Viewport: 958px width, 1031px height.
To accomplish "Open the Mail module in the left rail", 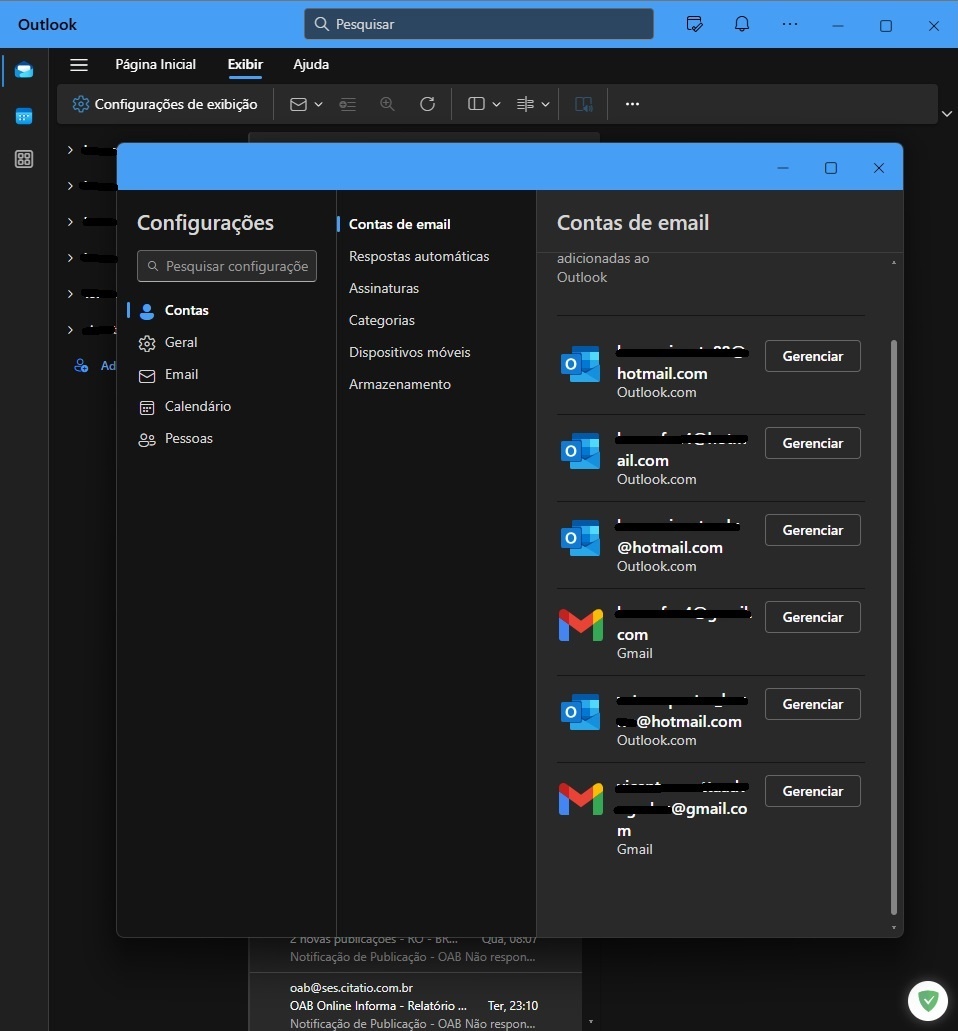I will click(24, 70).
